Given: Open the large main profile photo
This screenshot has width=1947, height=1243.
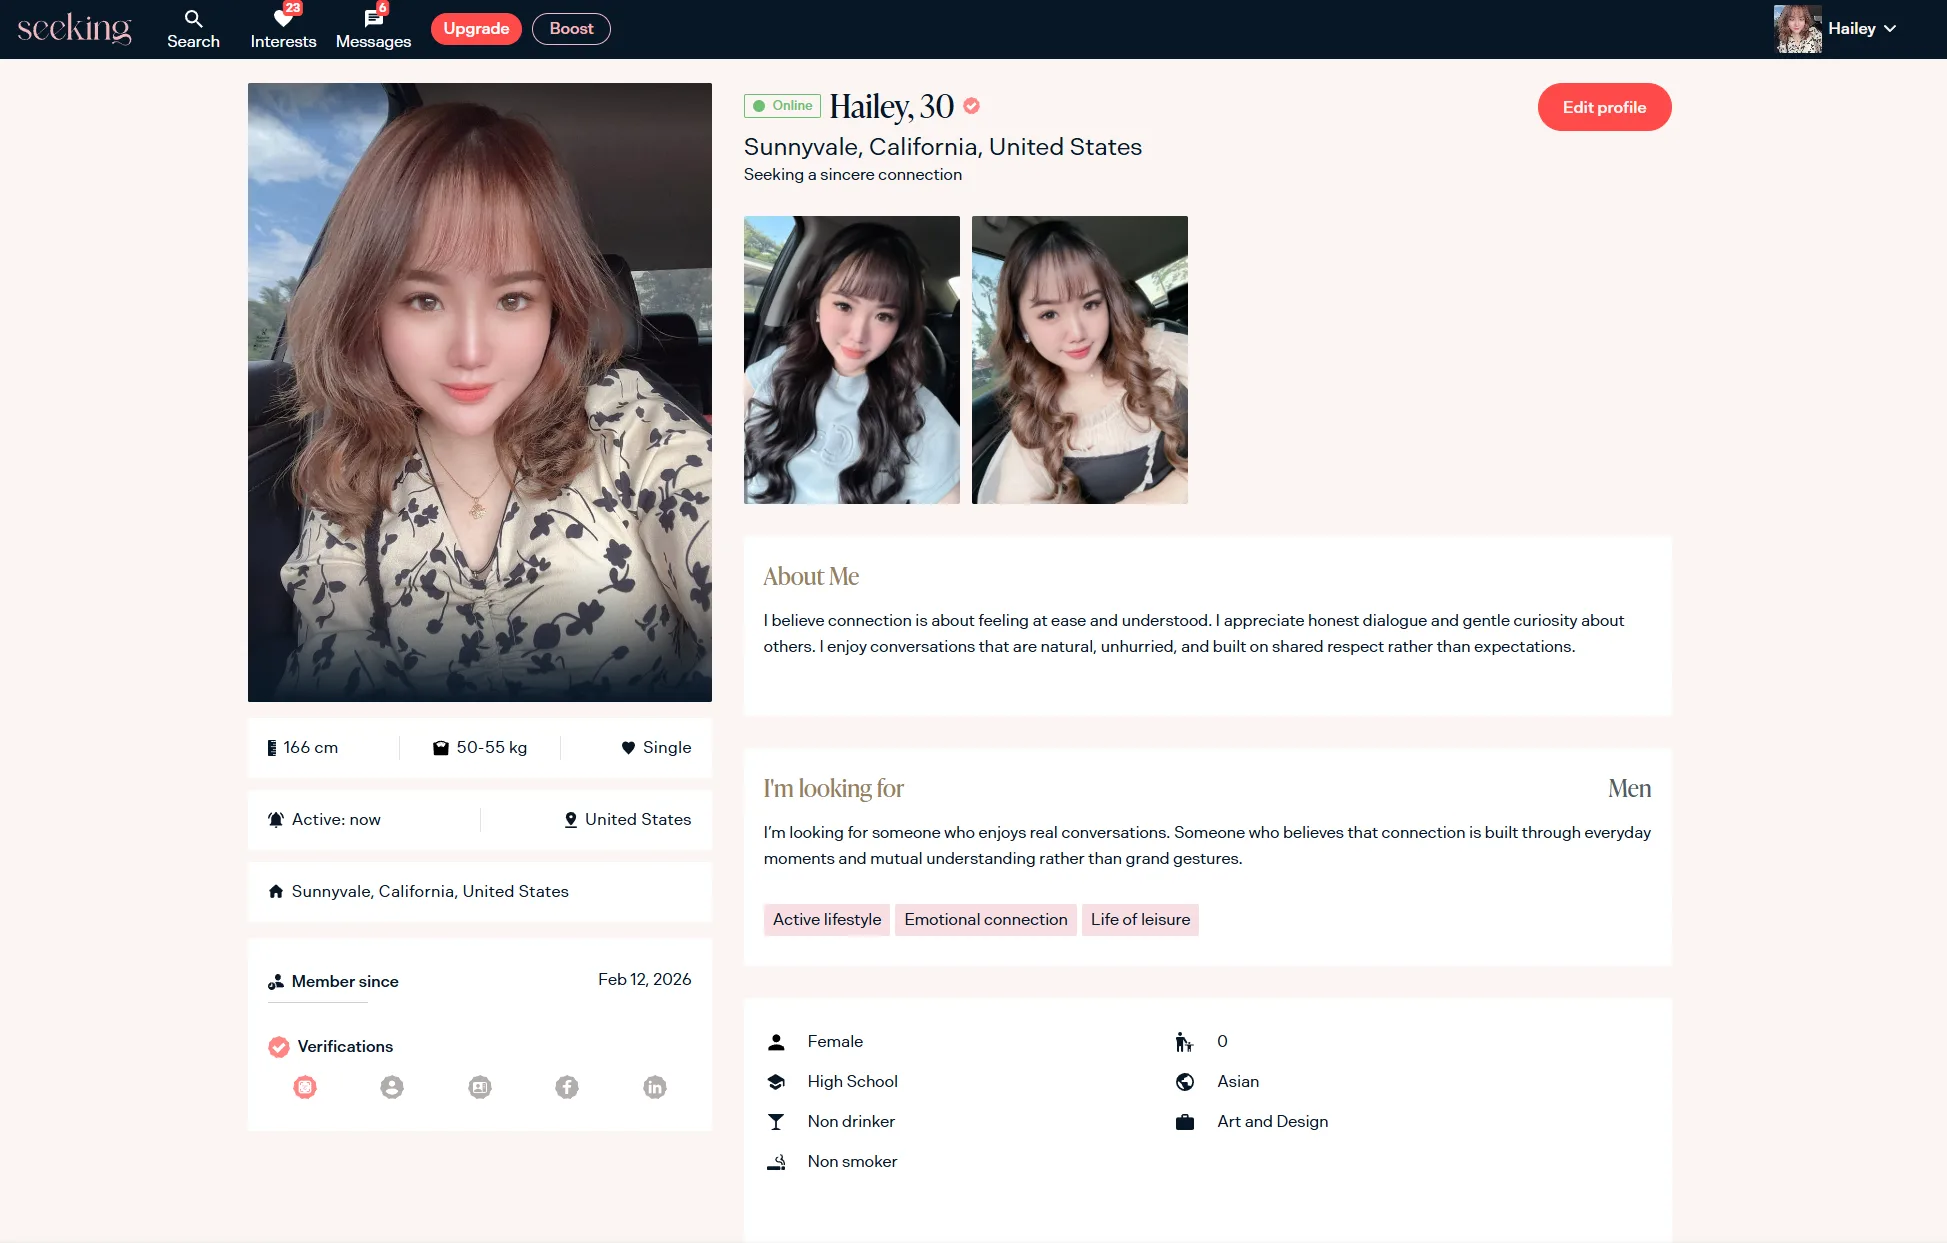Looking at the screenshot, I should point(480,392).
